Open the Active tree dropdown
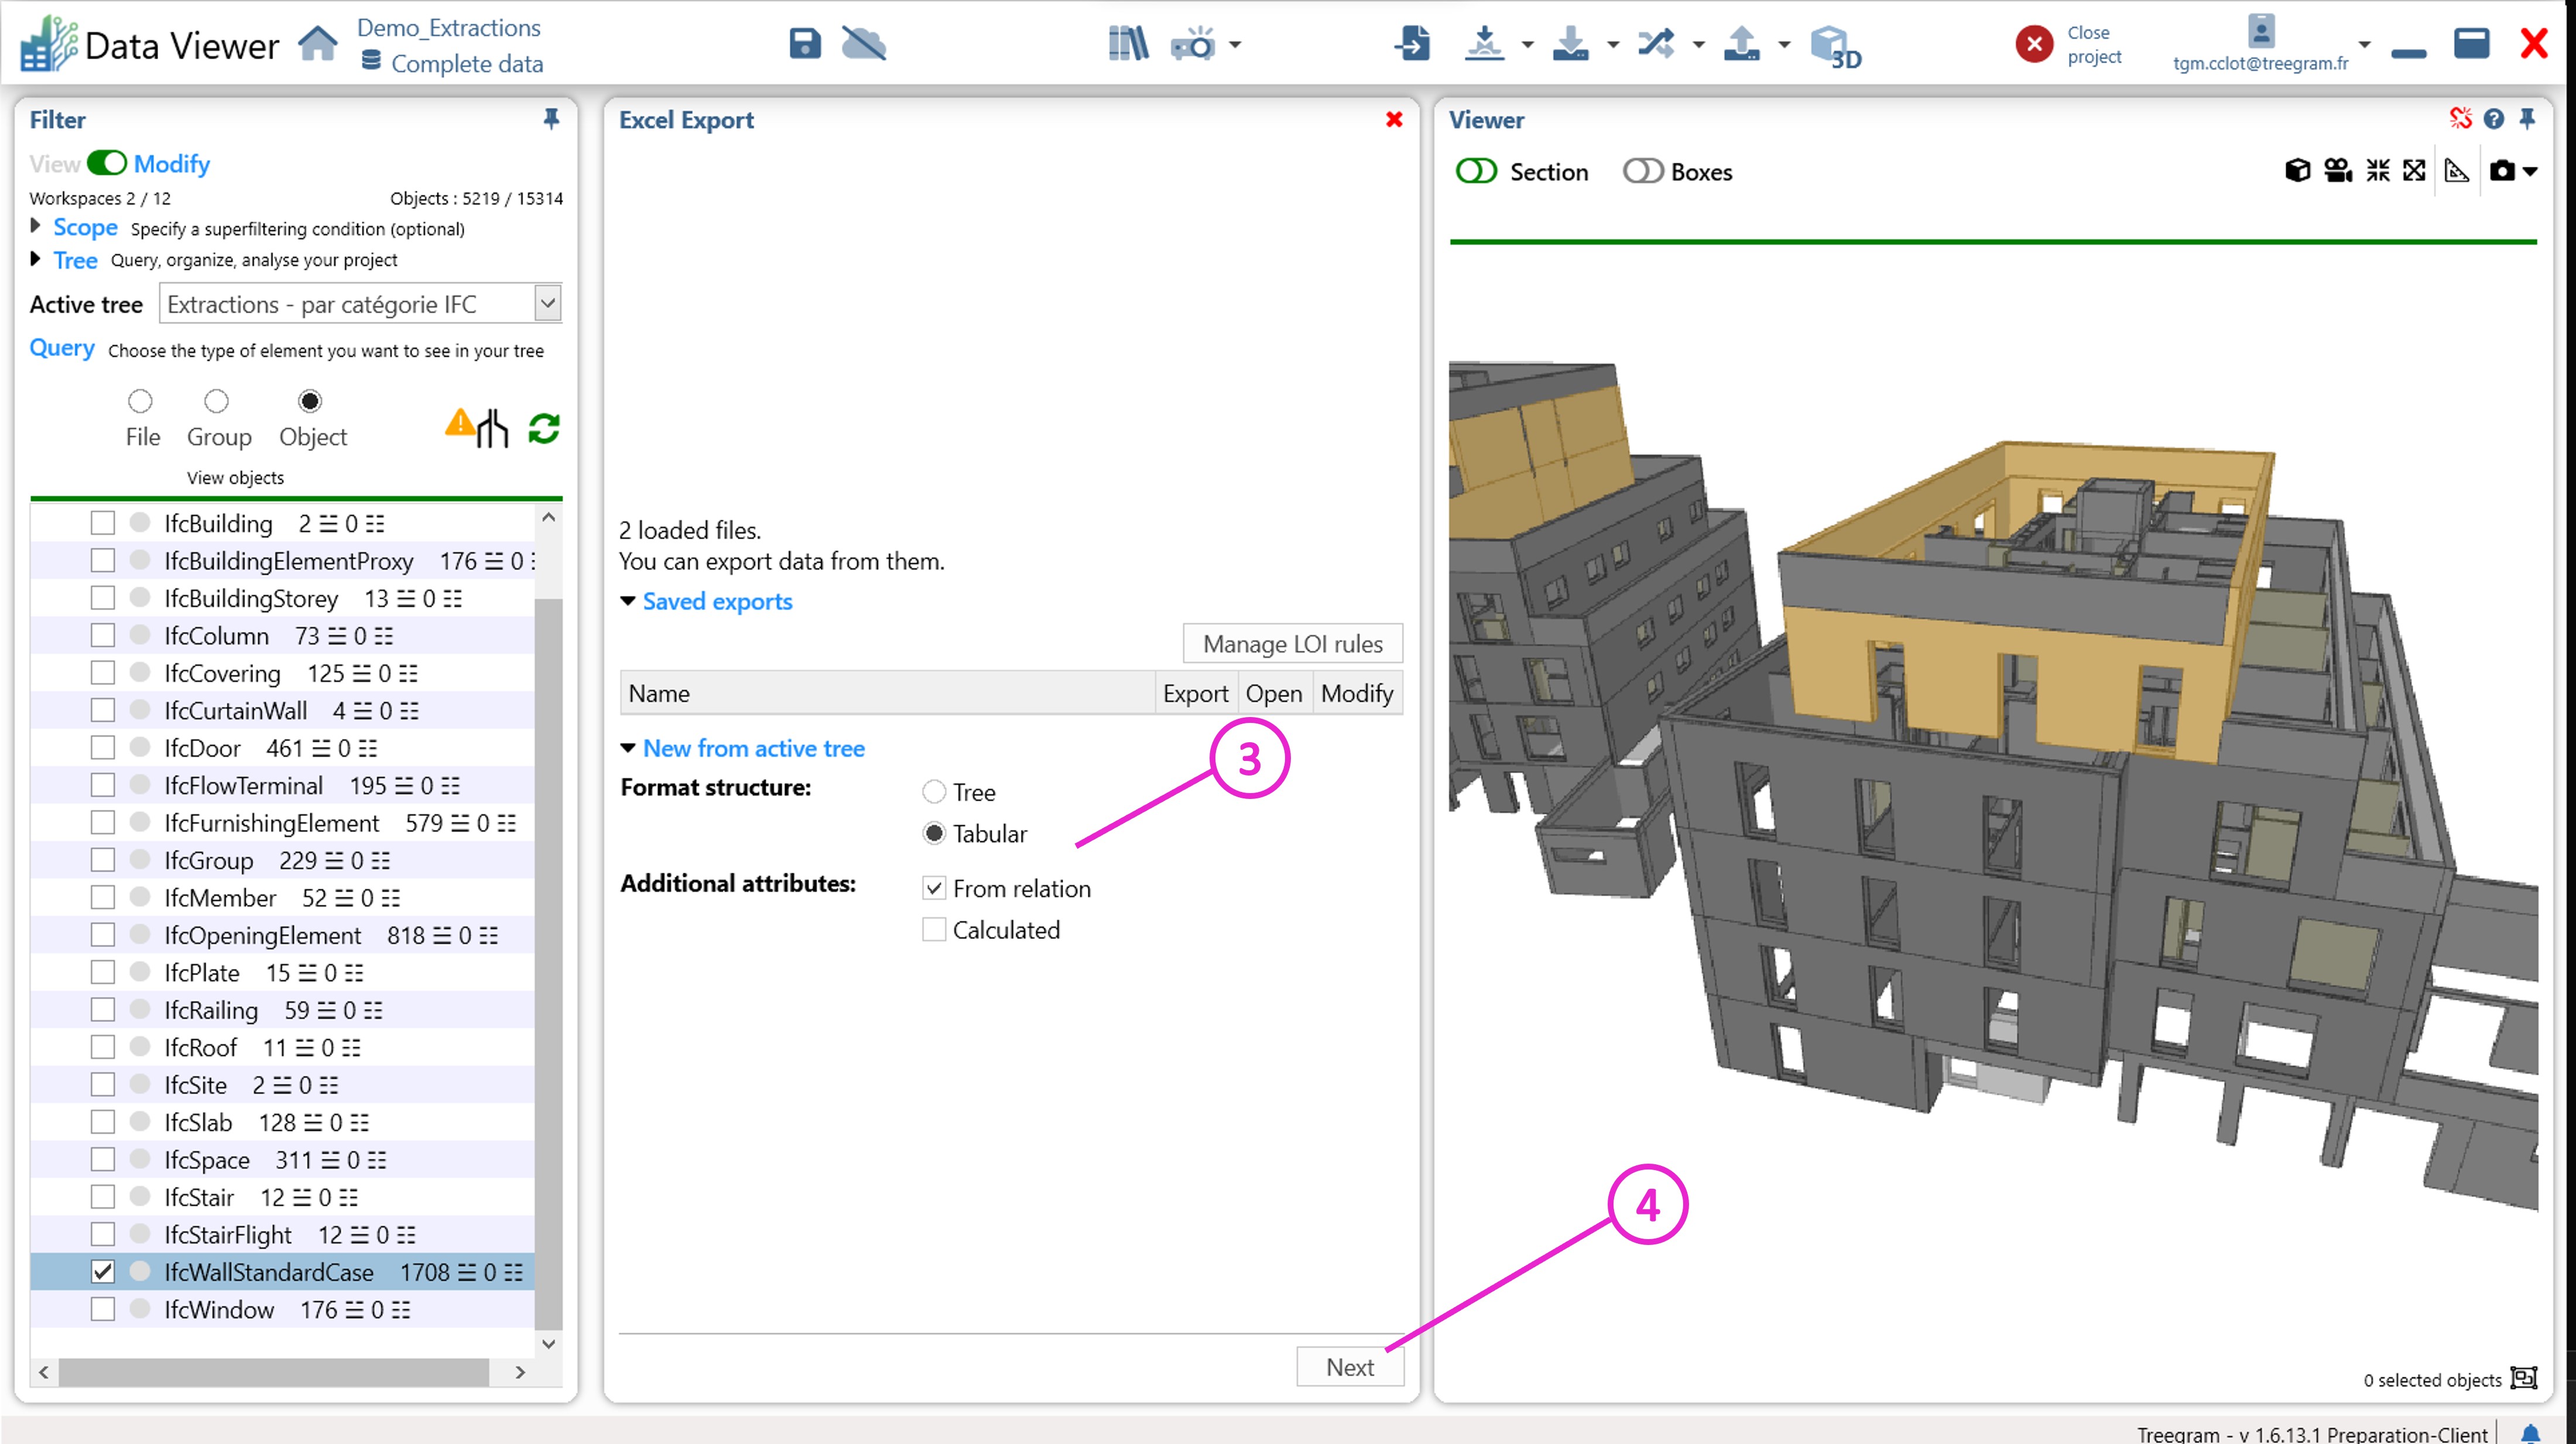 click(548, 304)
